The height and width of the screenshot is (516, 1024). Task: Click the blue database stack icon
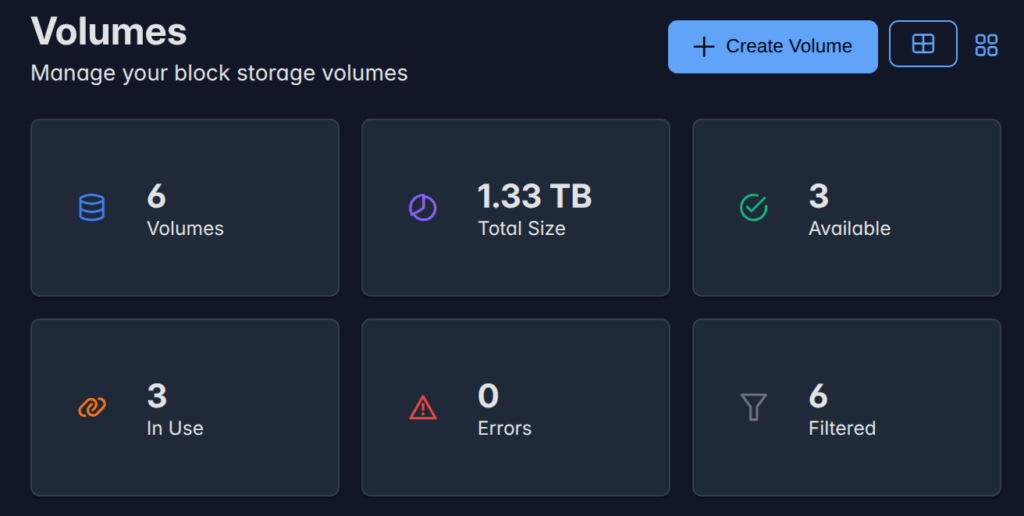(91, 207)
